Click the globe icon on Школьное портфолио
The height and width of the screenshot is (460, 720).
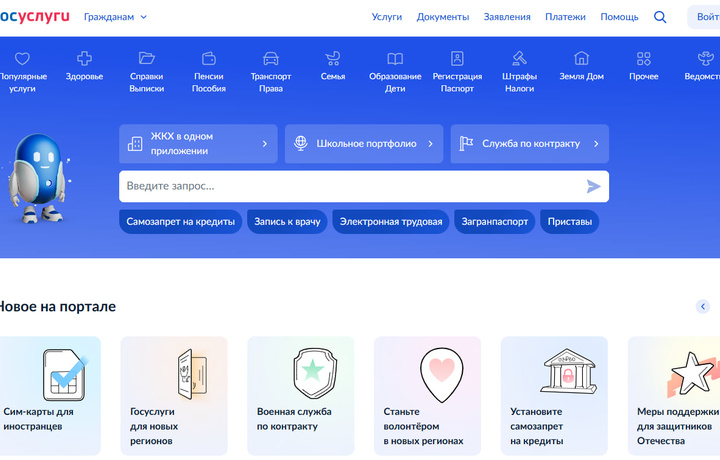pos(301,143)
